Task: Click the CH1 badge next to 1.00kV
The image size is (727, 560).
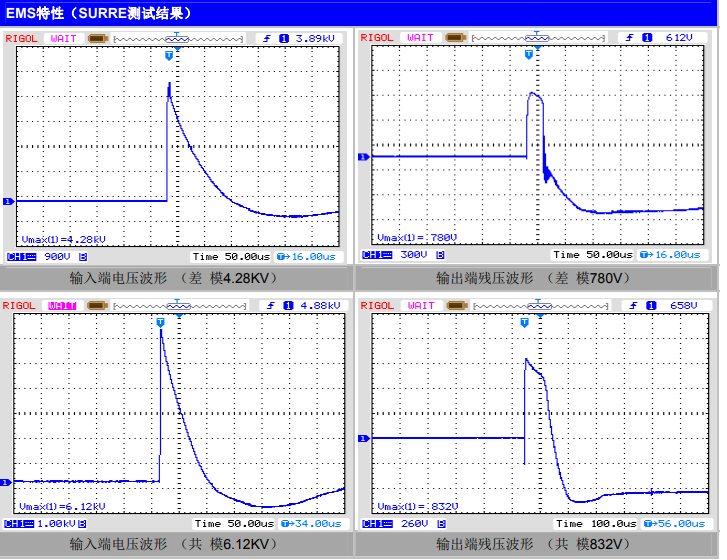Action: click(x=19, y=524)
